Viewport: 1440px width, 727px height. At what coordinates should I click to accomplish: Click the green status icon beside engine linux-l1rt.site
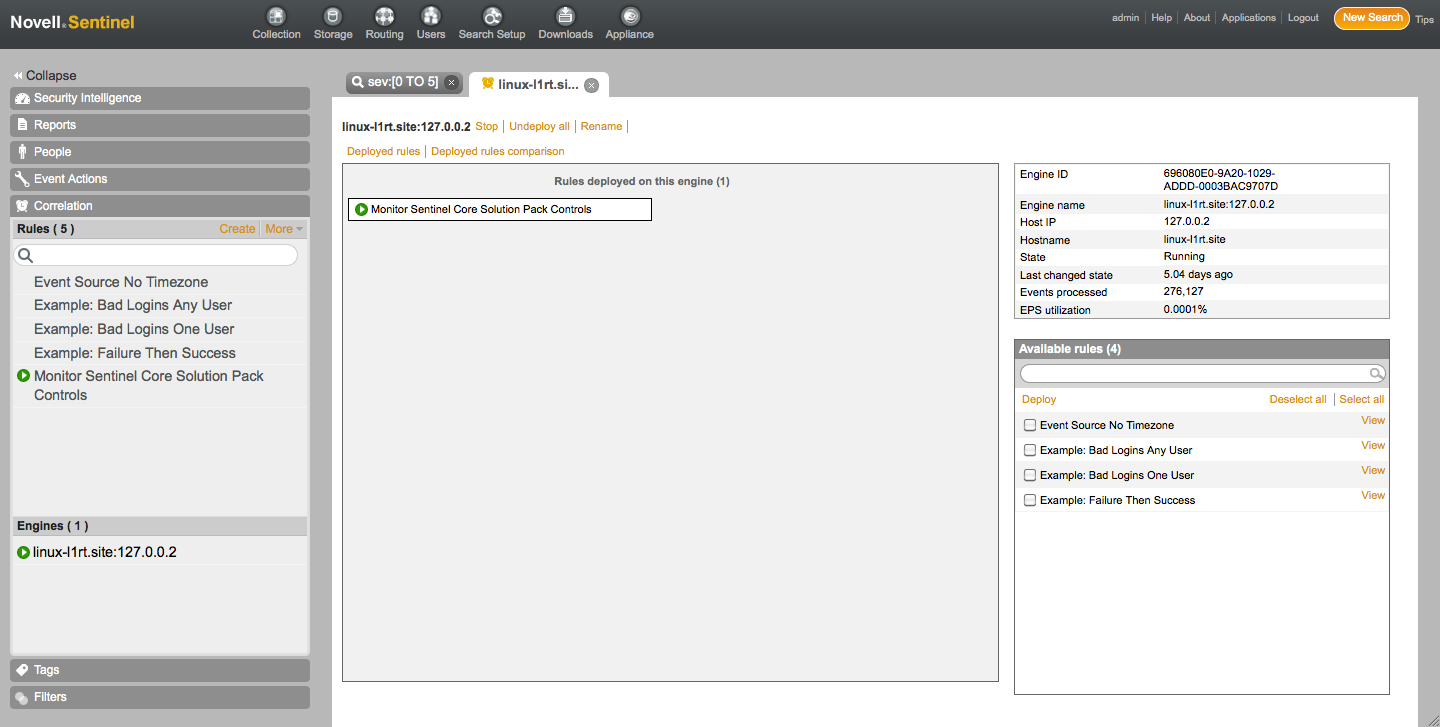23,552
